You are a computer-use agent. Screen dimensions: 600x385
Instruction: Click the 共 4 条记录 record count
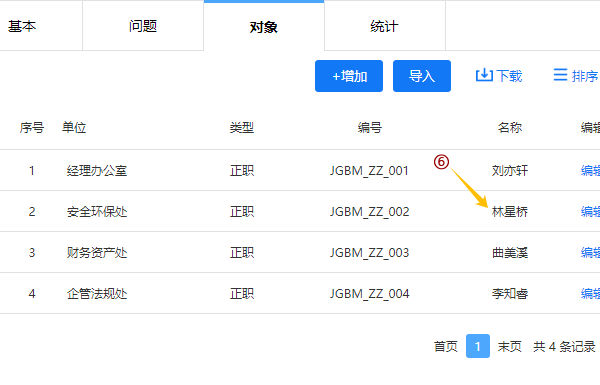tap(564, 346)
